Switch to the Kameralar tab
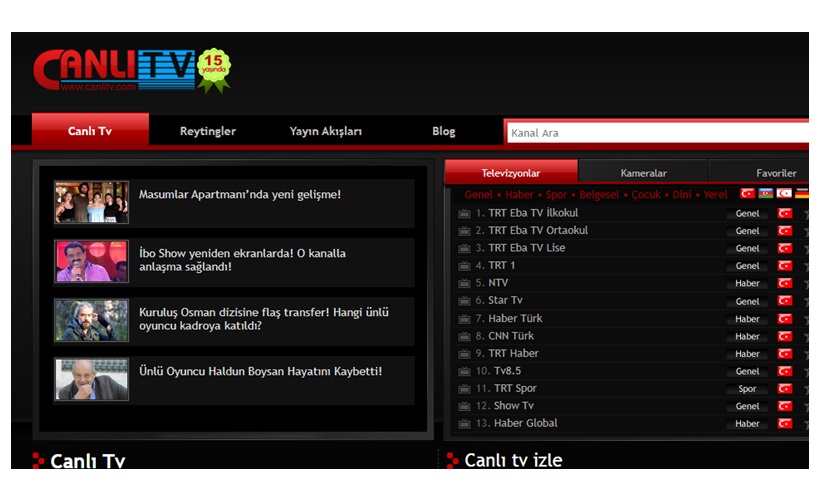Viewport: 820px width, 500px height. (x=643, y=173)
